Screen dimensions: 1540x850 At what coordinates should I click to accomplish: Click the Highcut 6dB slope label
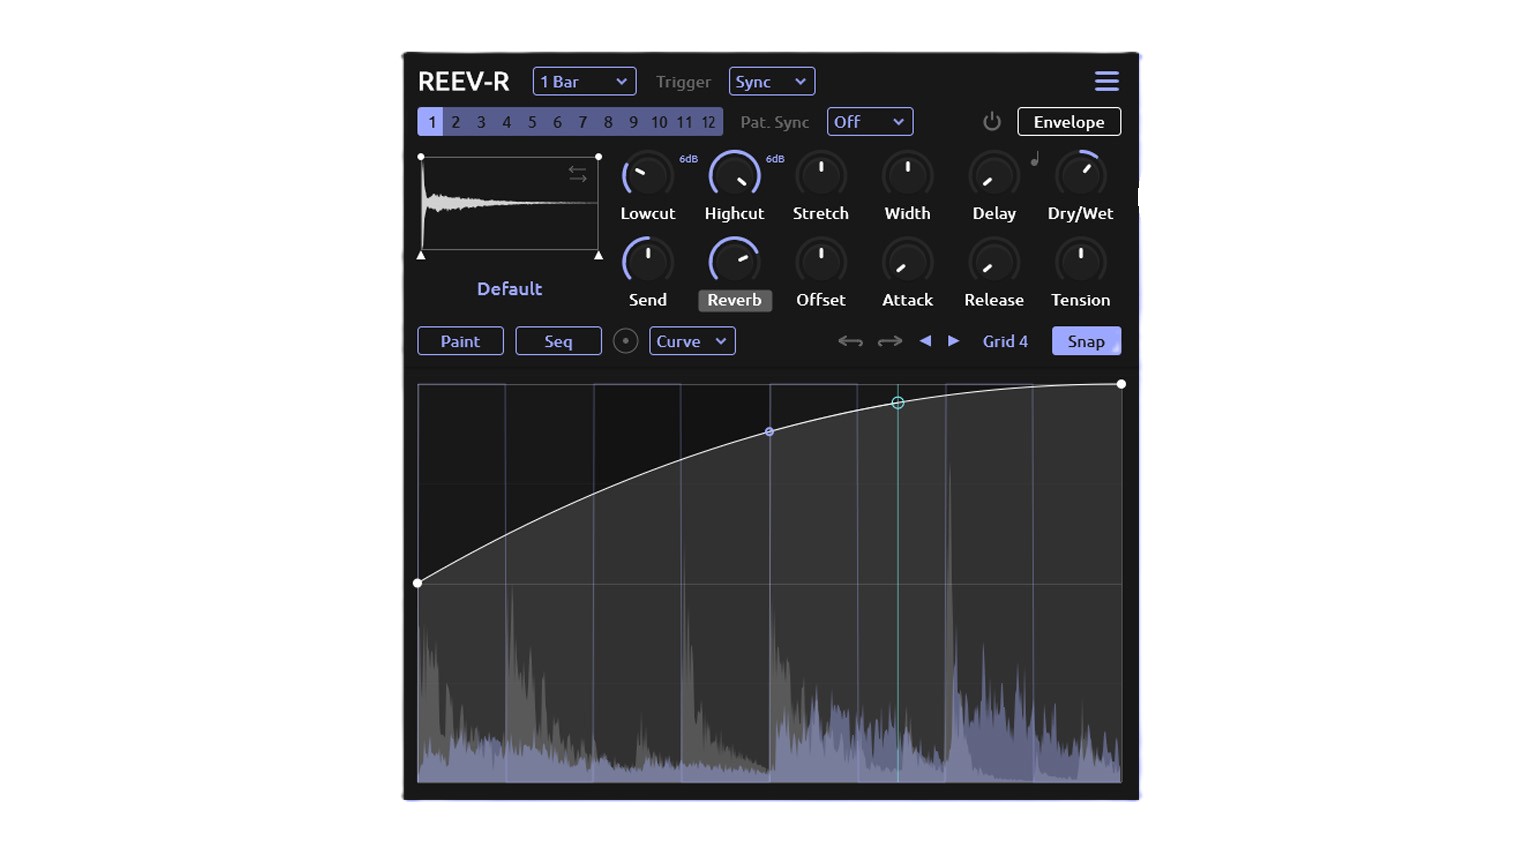coord(775,159)
